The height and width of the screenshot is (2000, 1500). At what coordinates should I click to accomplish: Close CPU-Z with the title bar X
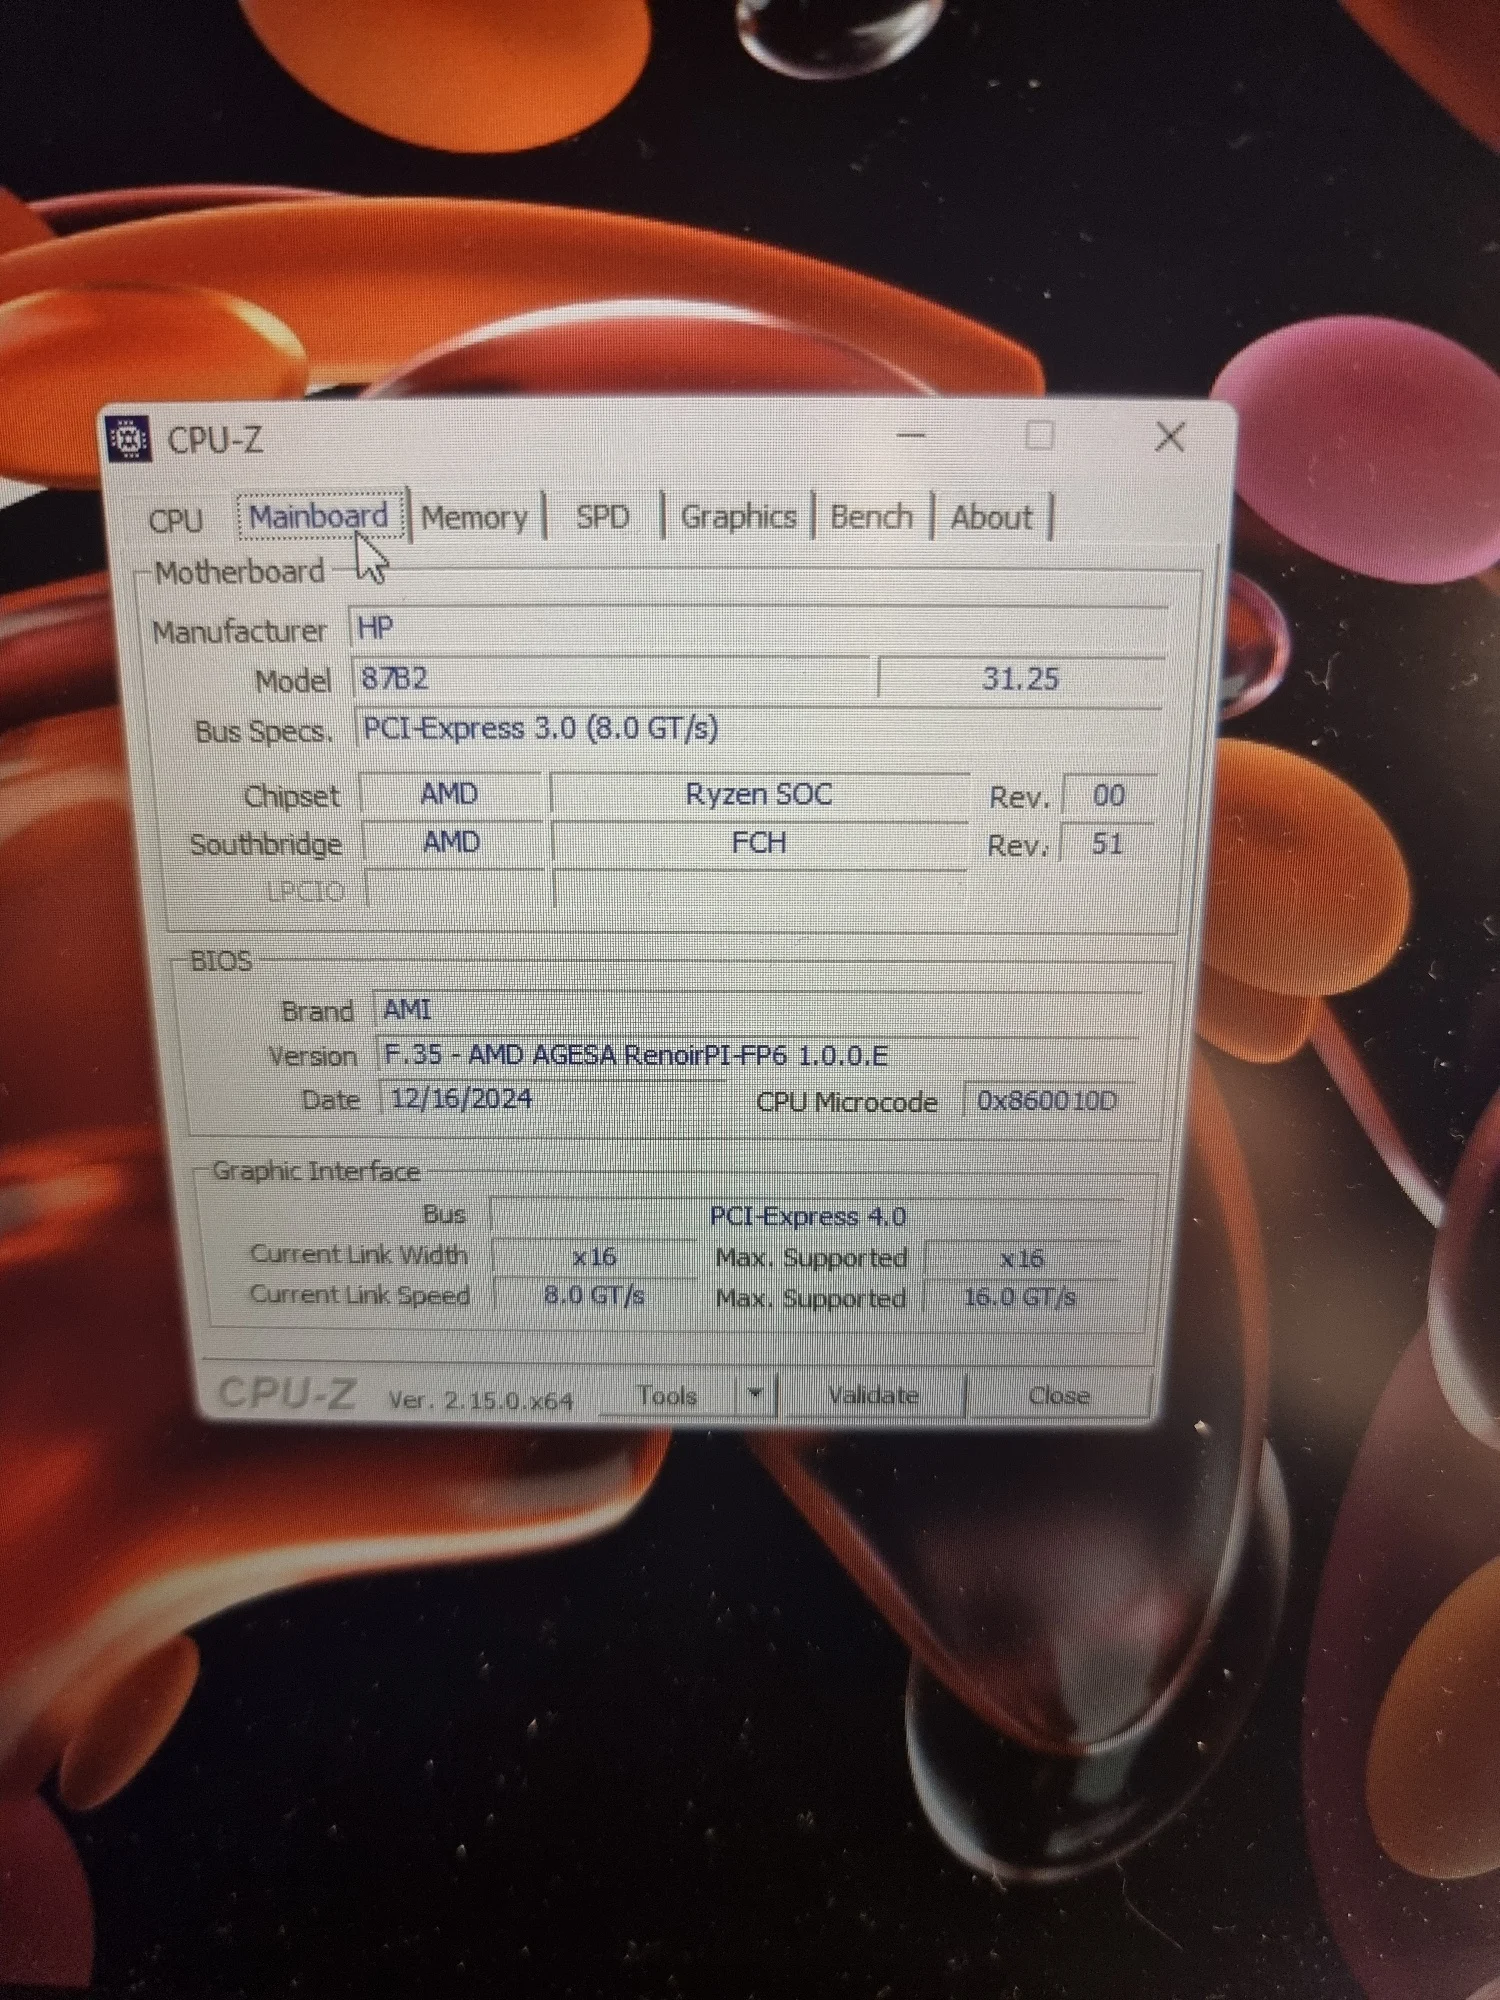click(x=1170, y=437)
